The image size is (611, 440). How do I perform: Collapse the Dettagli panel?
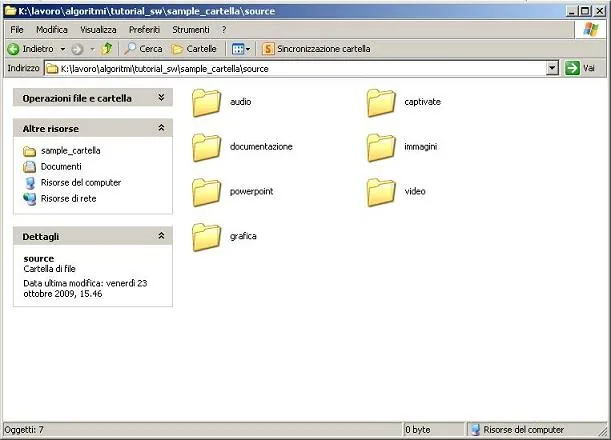(x=161, y=236)
